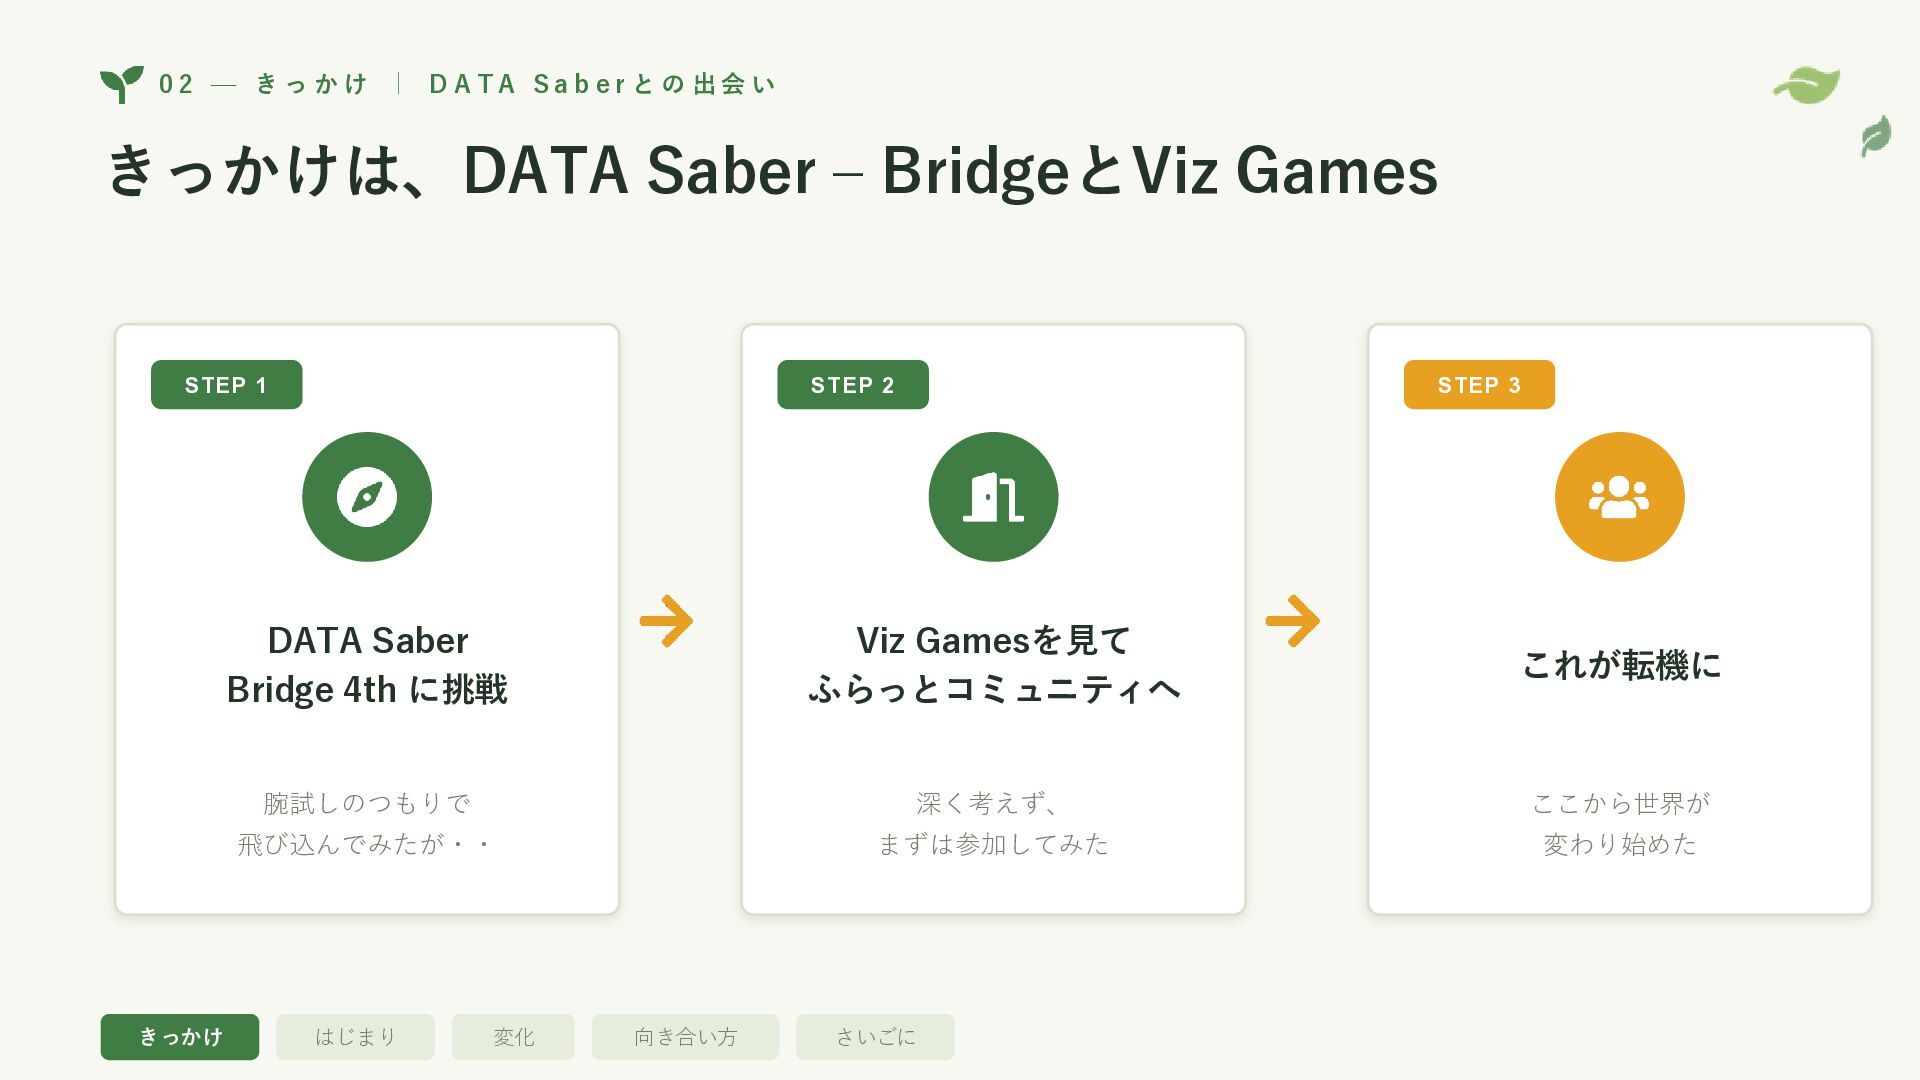Viewport: 1920px width, 1080px height.
Task: Click the orange STEP 3 badge
Action: [x=1479, y=385]
